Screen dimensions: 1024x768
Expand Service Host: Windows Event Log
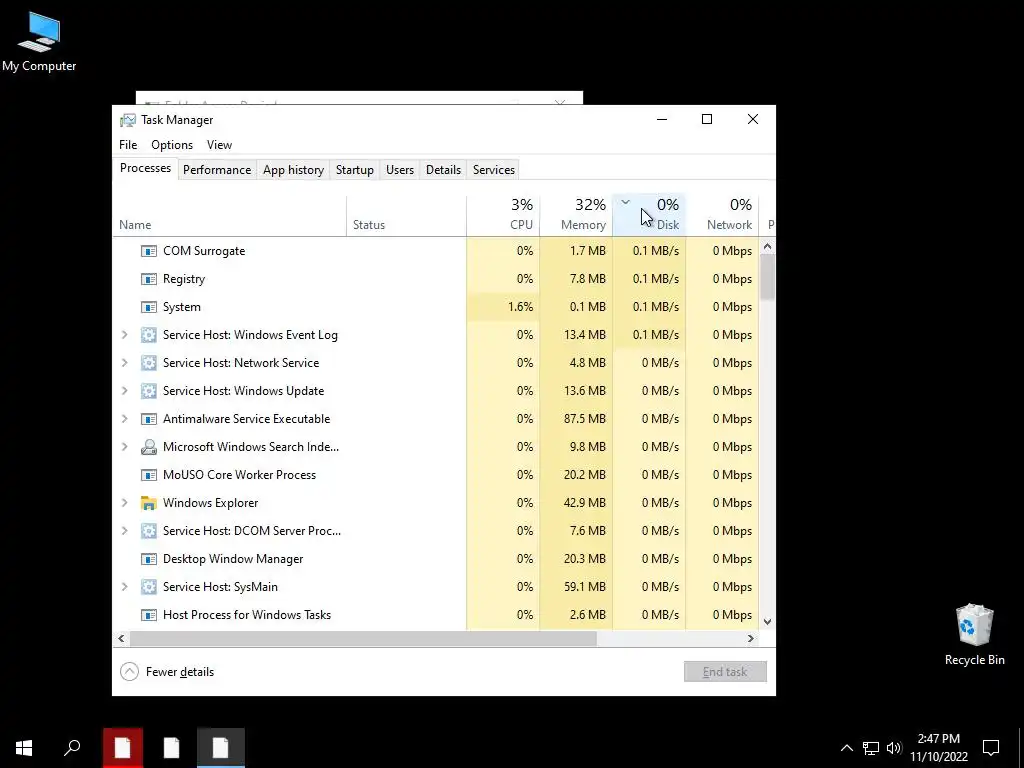click(x=125, y=335)
